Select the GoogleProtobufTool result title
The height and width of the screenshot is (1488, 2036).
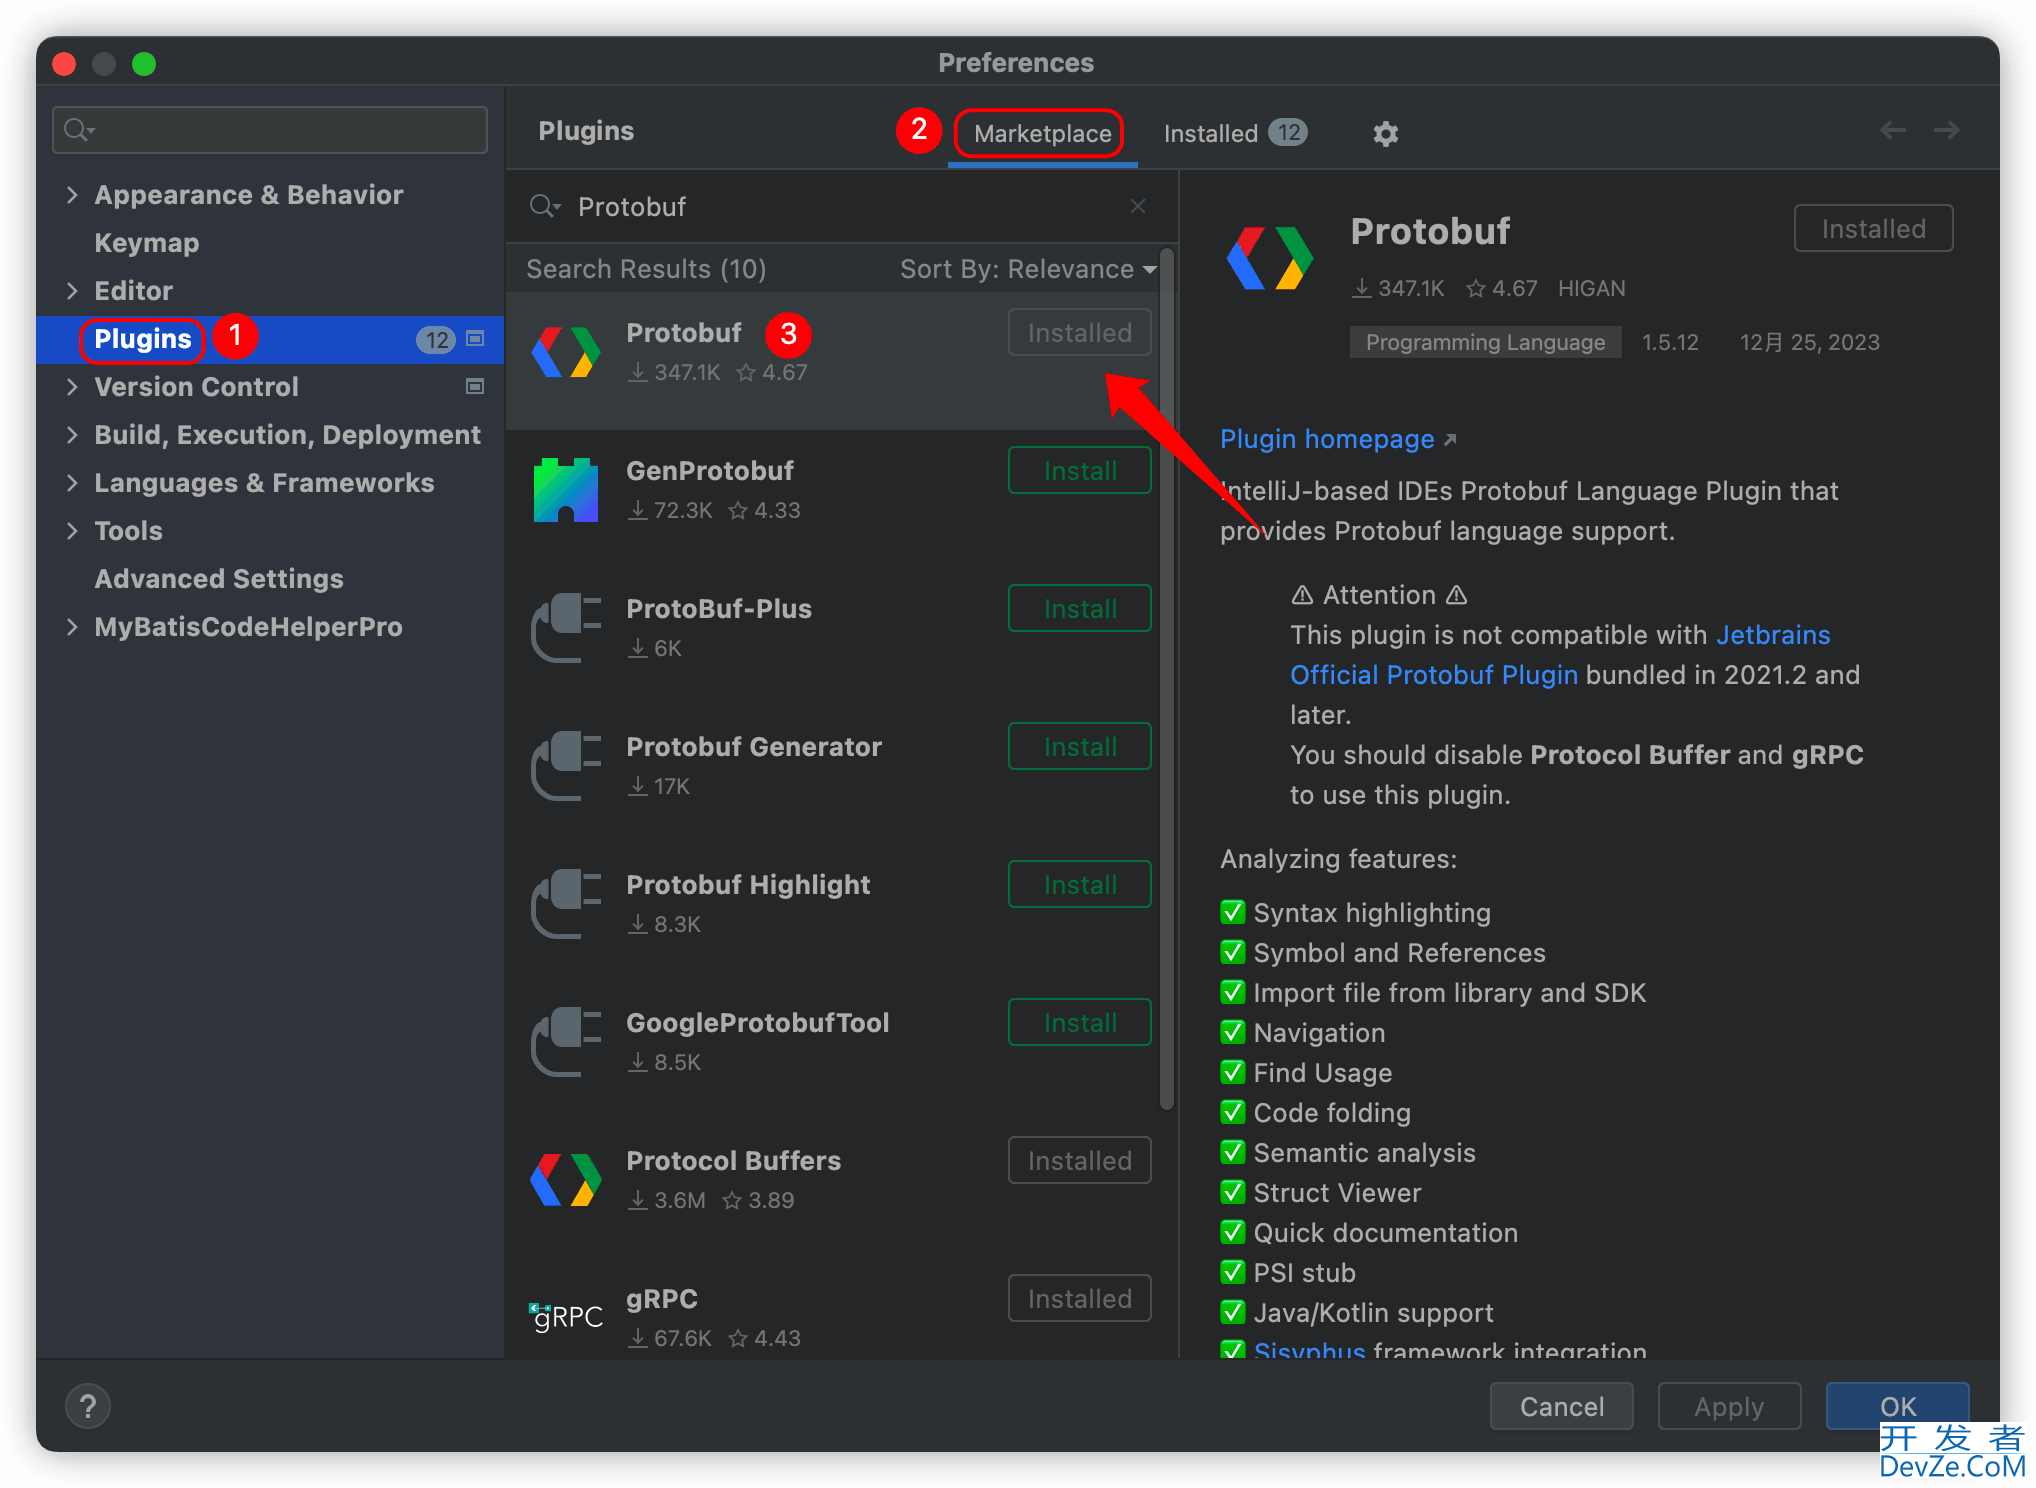click(757, 1022)
